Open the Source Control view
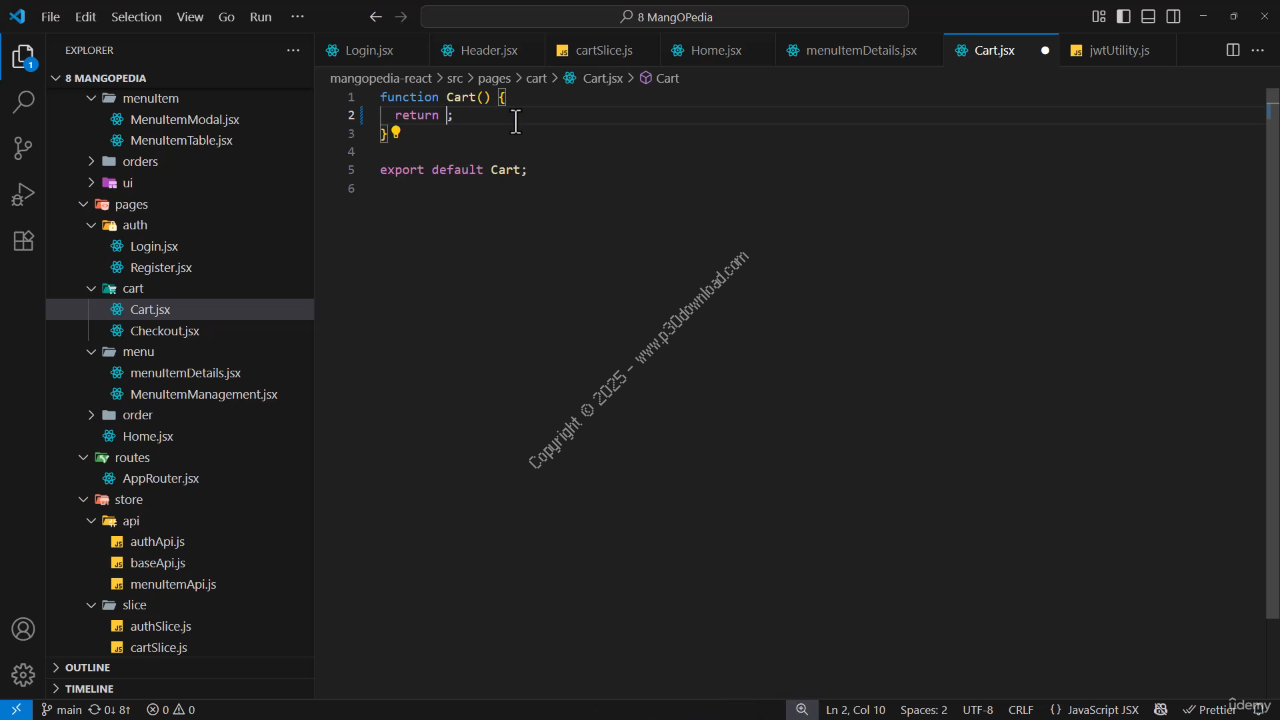Image resolution: width=1280 pixels, height=720 pixels. [x=23, y=148]
